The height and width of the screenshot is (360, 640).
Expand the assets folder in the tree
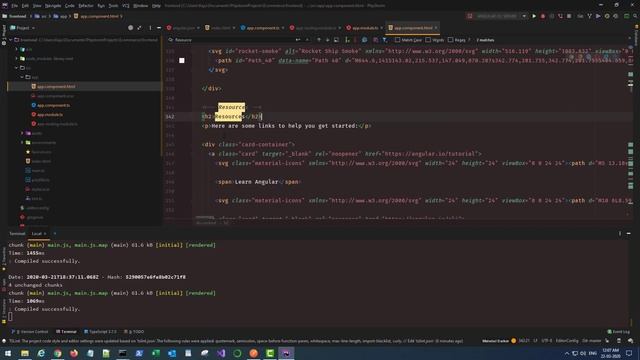pos(22,133)
